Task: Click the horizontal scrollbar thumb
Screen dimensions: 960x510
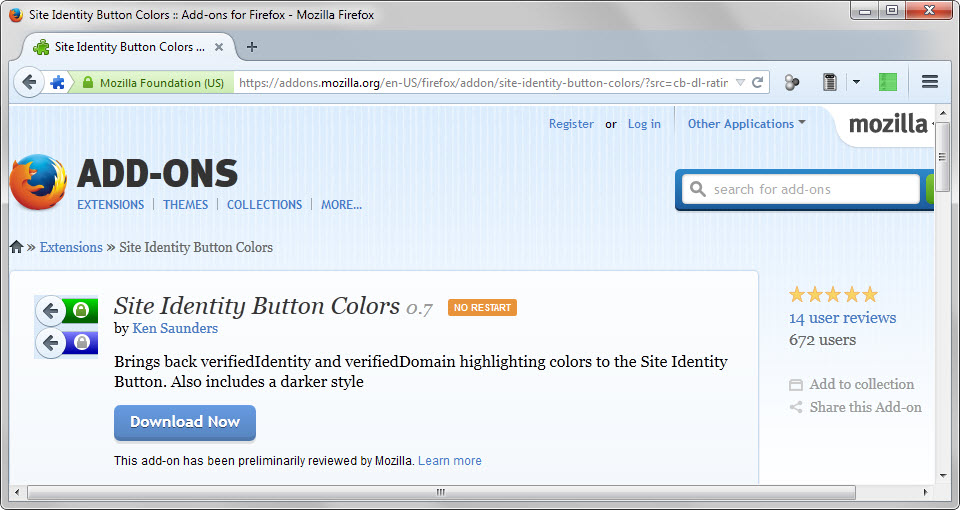Action: point(441,492)
